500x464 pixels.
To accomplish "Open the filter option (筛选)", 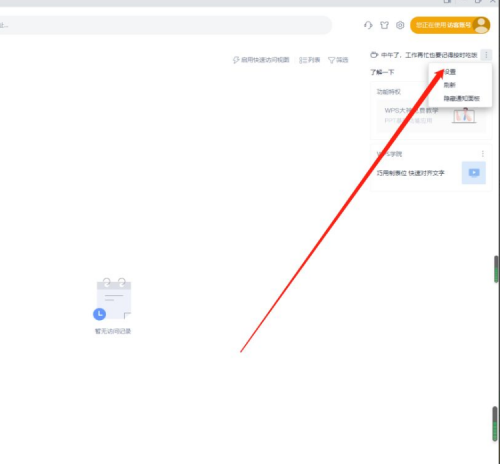I will (x=338, y=60).
